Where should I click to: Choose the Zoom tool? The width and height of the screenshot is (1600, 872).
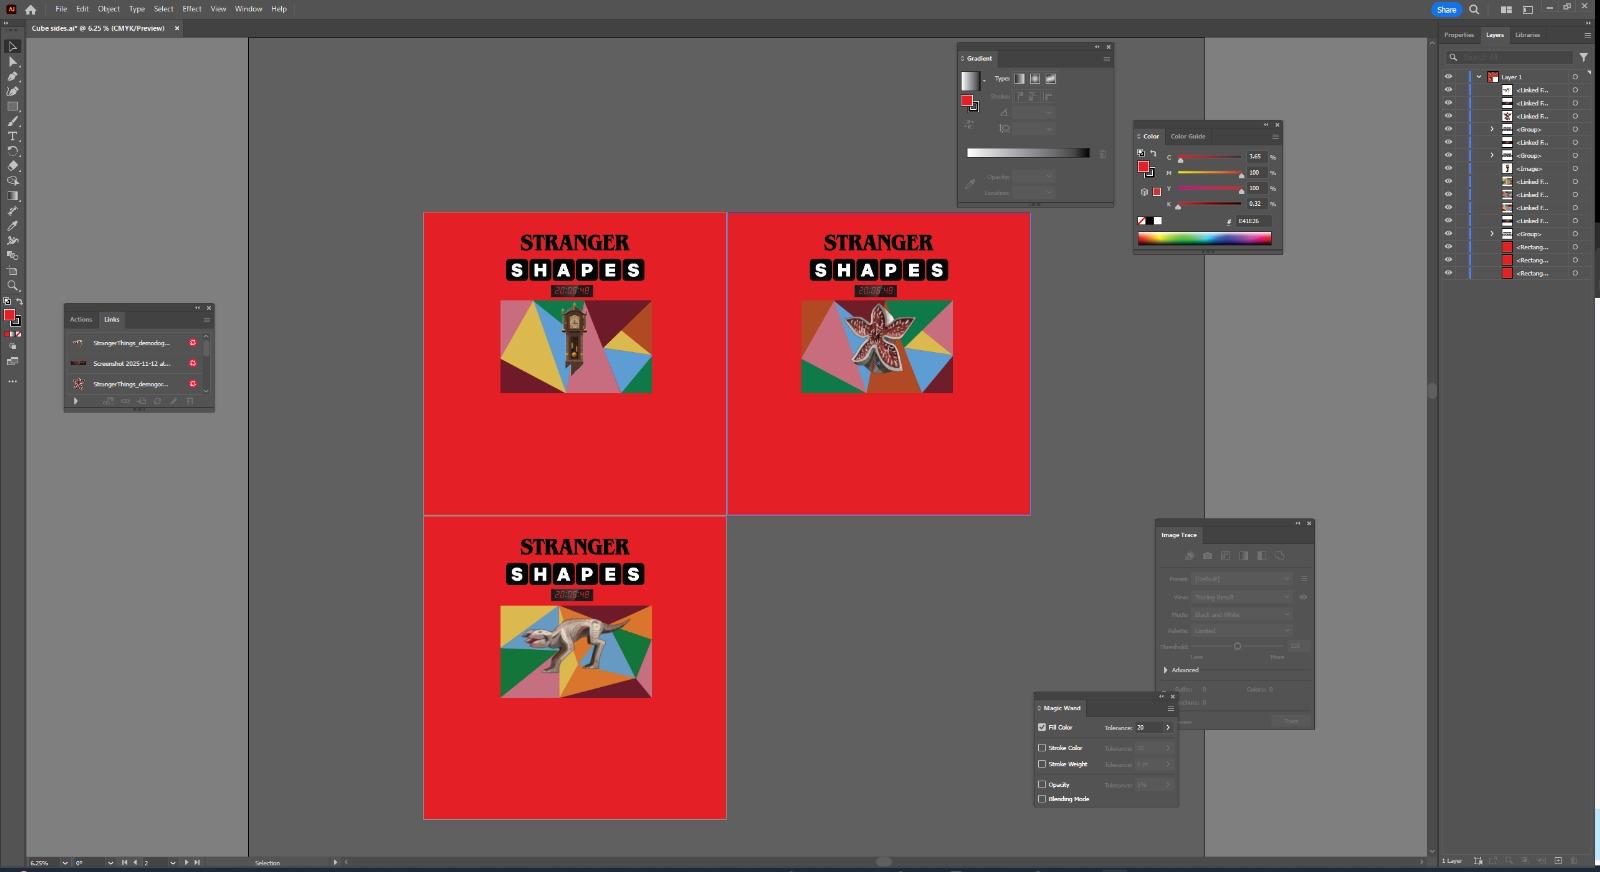coord(13,286)
